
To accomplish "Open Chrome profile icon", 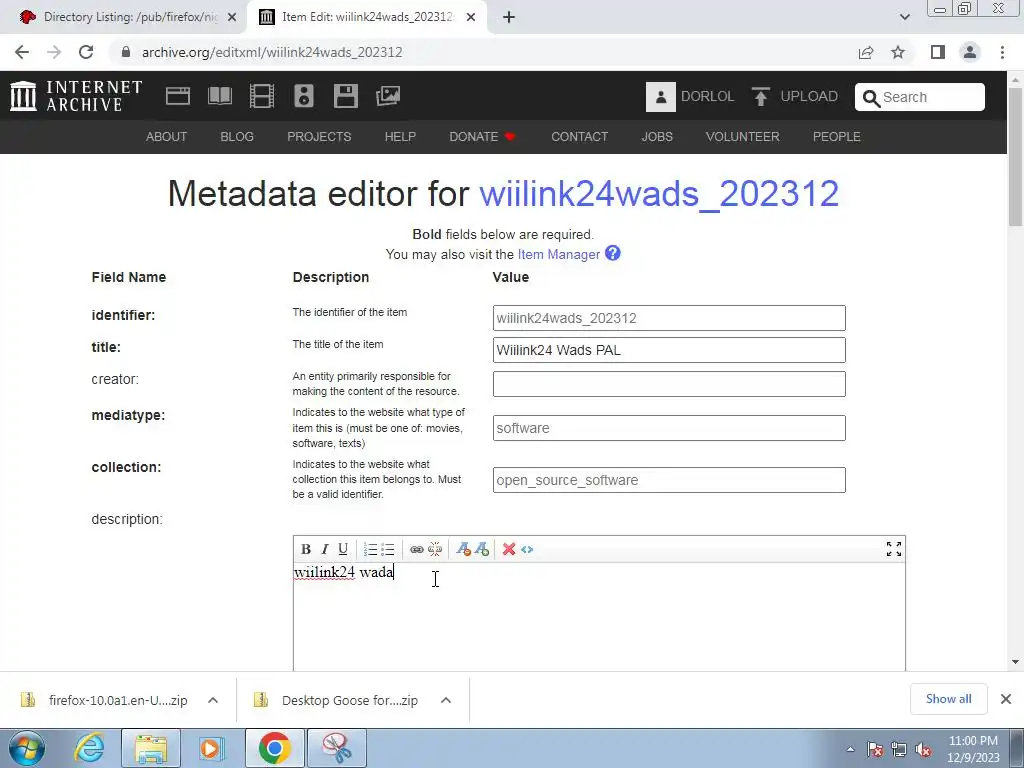I will [970, 52].
